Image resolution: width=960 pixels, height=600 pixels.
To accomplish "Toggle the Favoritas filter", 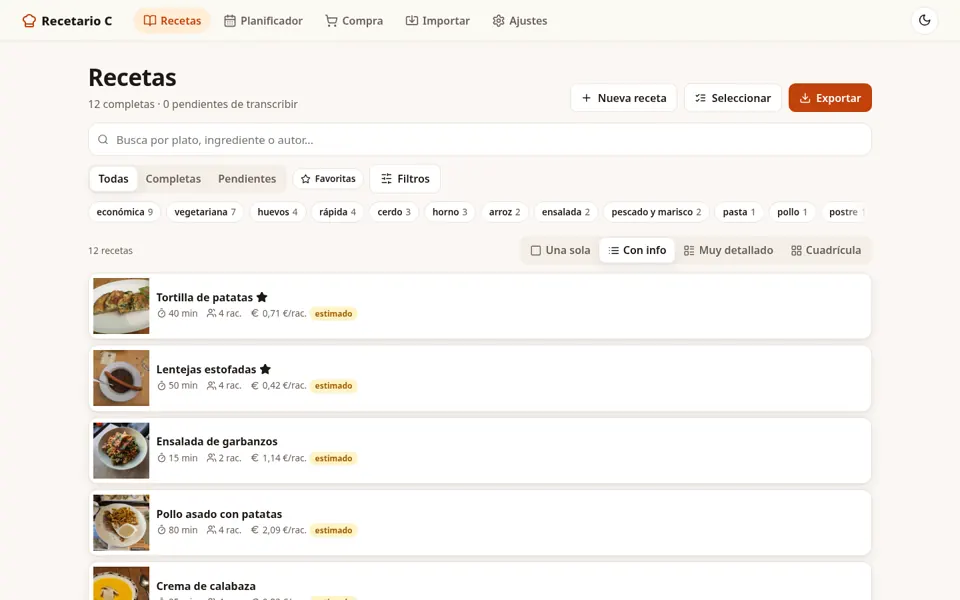I will click(x=328, y=179).
